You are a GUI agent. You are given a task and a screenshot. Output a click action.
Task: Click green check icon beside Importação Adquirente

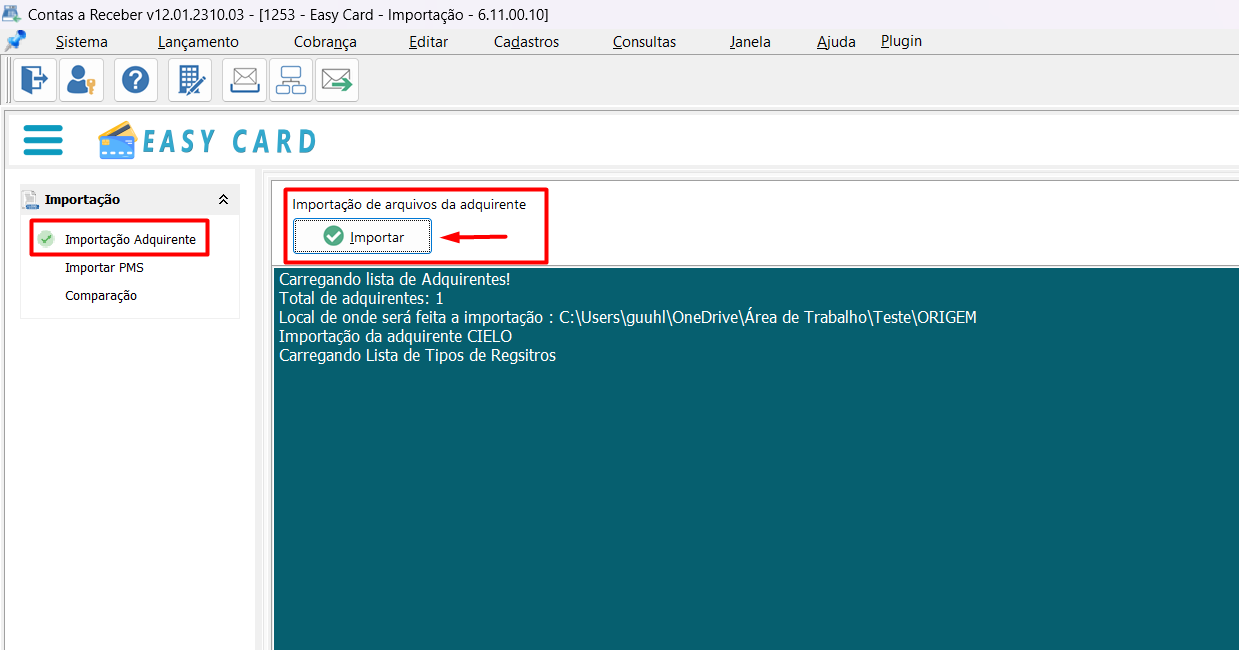tap(45, 239)
